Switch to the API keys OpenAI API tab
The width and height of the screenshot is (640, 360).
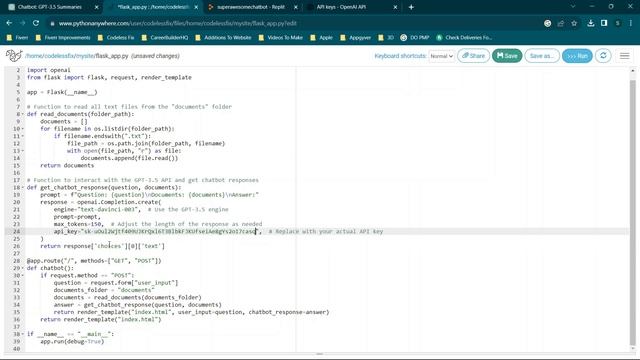coord(341,7)
